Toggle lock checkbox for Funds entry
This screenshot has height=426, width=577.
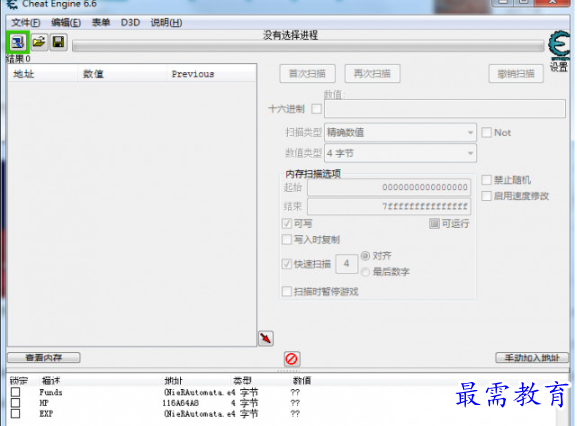15,392
